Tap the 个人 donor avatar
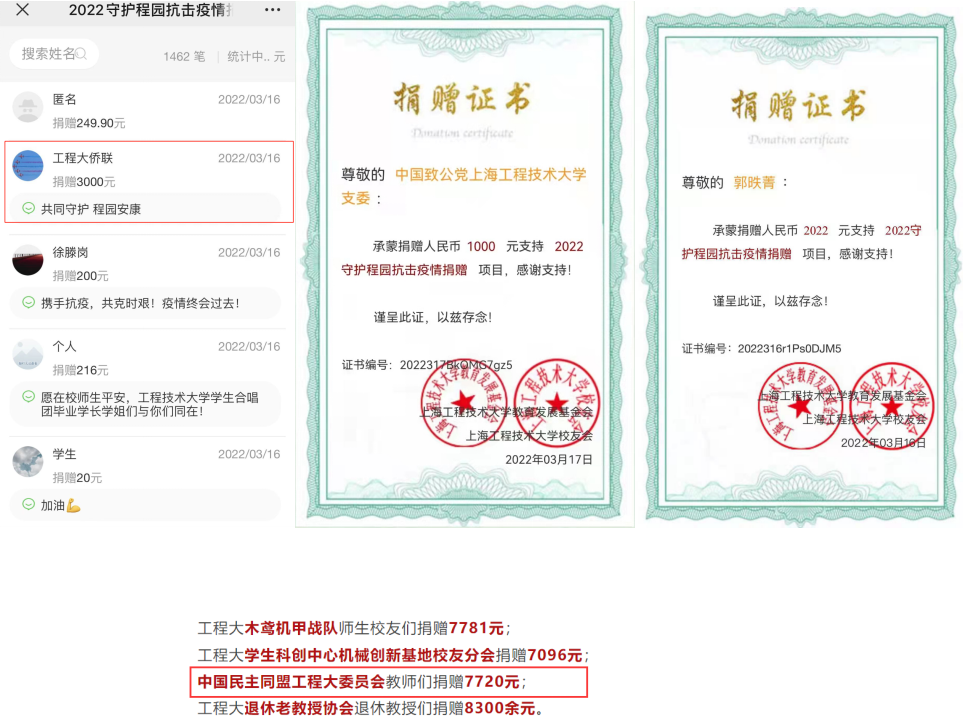 point(28,354)
